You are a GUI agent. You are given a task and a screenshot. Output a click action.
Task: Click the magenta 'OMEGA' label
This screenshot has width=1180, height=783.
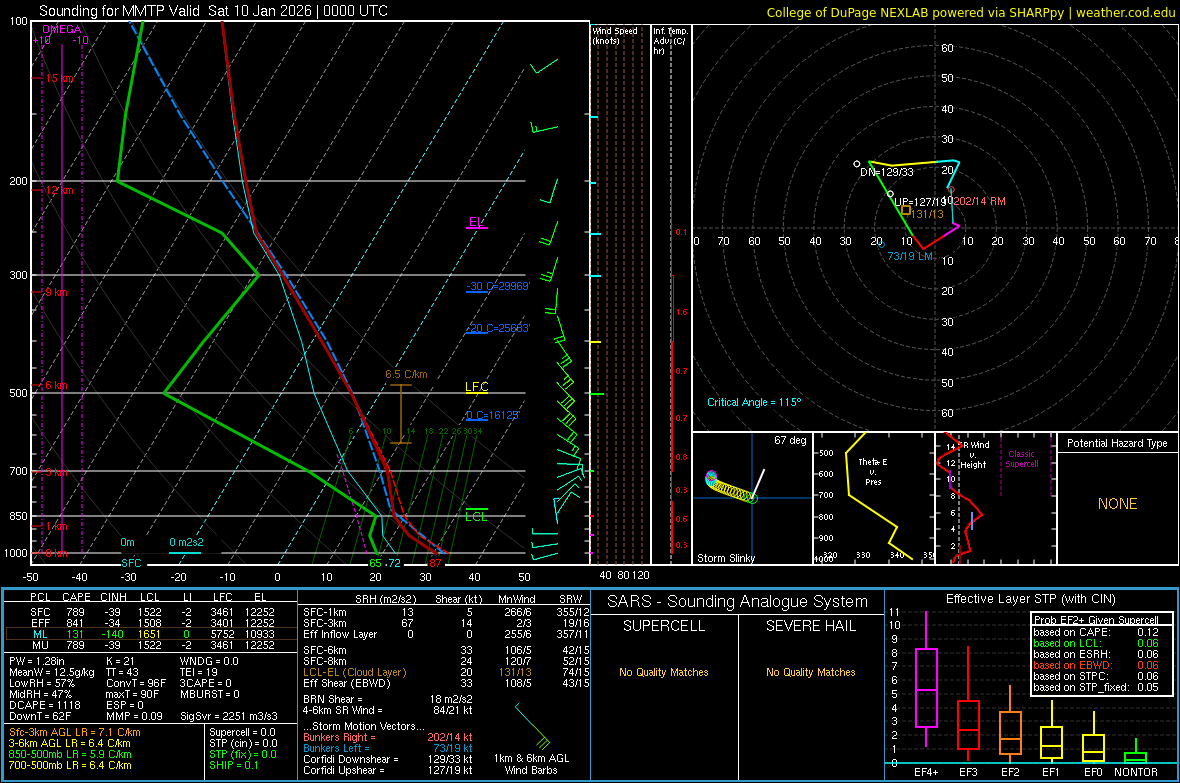pyautogui.click(x=62, y=29)
